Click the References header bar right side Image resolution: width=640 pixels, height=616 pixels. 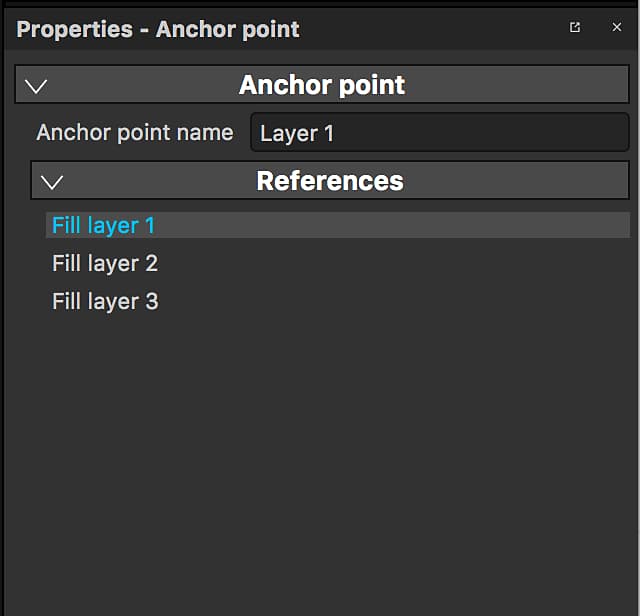(516, 180)
